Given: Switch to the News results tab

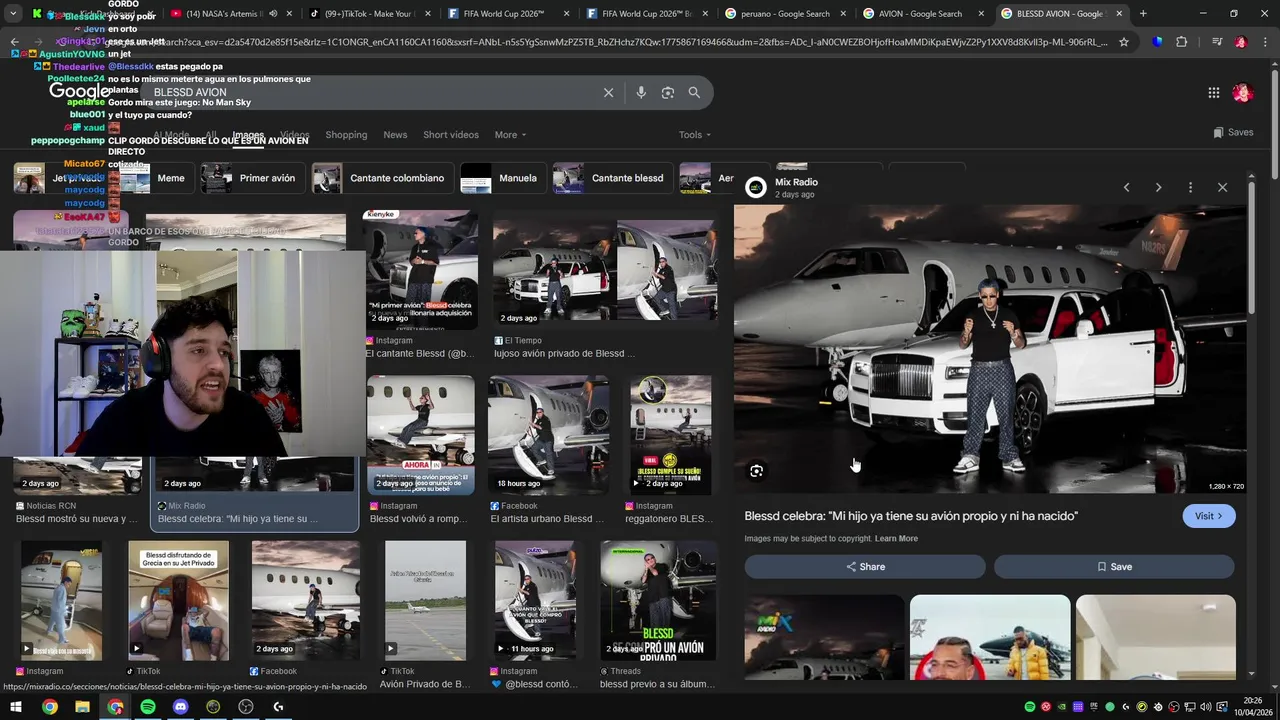Looking at the screenshot, I should point(395,135).
